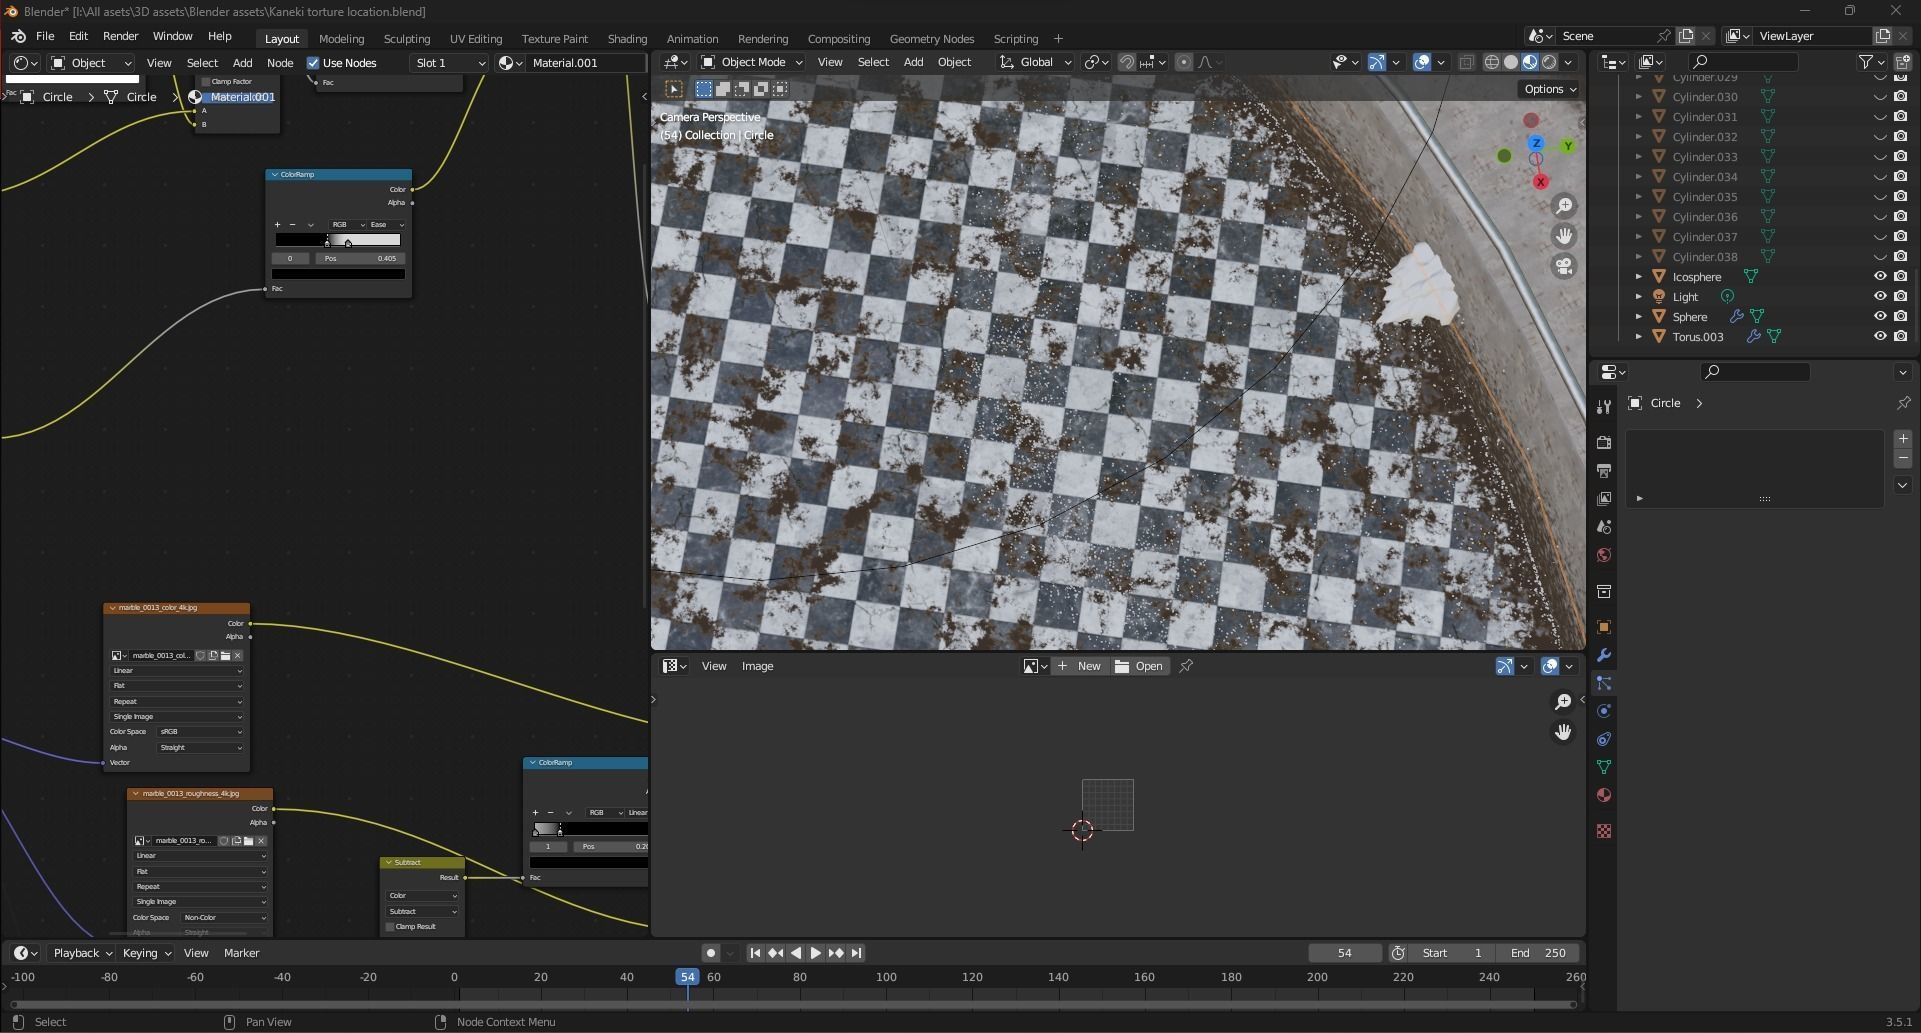The width and height of the screenshot is (1921, 1033).
Task: Open the Playback dropdown in timeline
Action: pos(82,953)
